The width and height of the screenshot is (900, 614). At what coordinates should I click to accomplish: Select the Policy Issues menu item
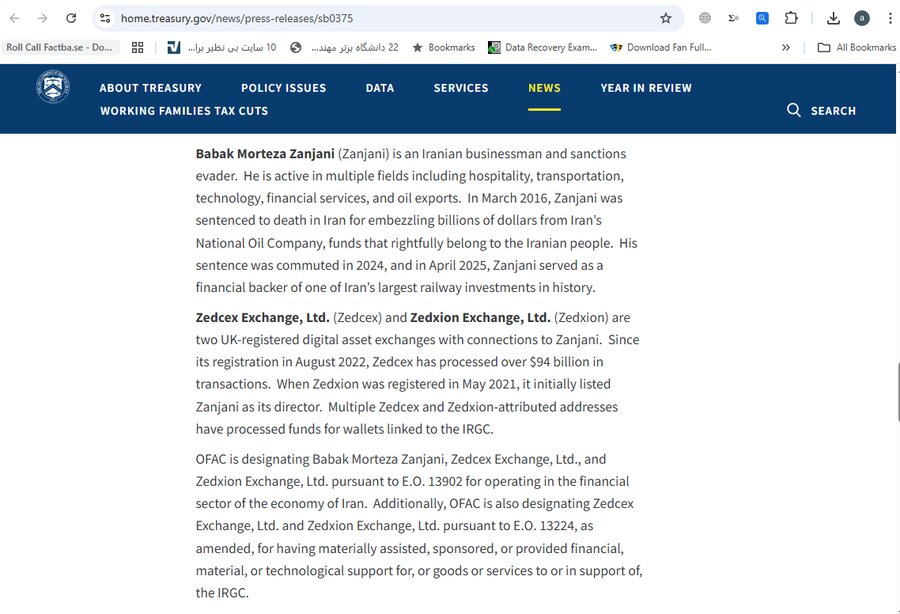coord(283,88)
